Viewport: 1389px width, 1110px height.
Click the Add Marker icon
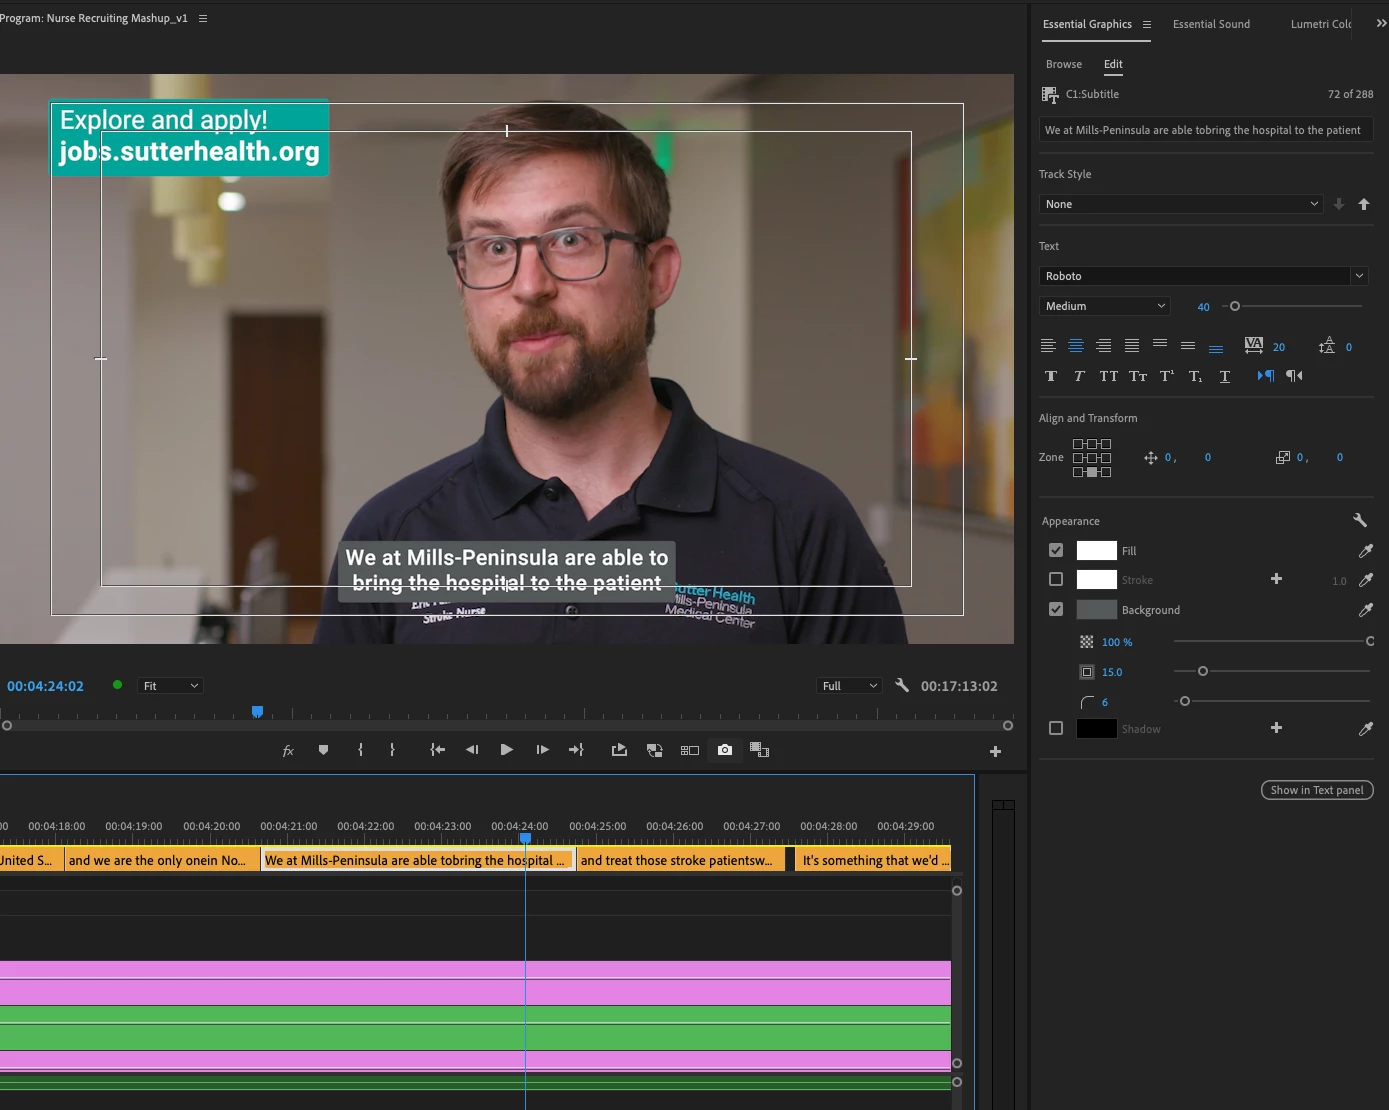pos(323,750)
